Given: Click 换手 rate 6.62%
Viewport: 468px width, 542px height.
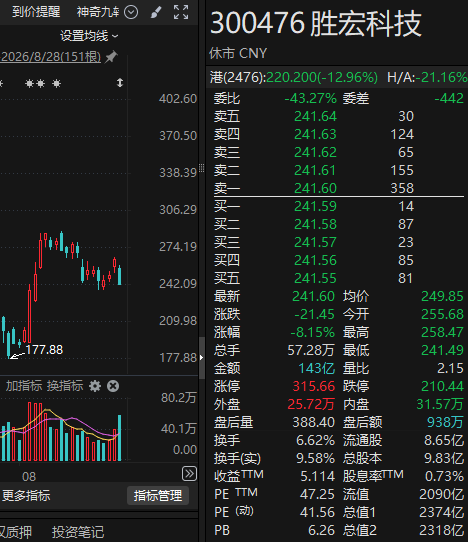Looking at the screenshot, I should (315, 440).
